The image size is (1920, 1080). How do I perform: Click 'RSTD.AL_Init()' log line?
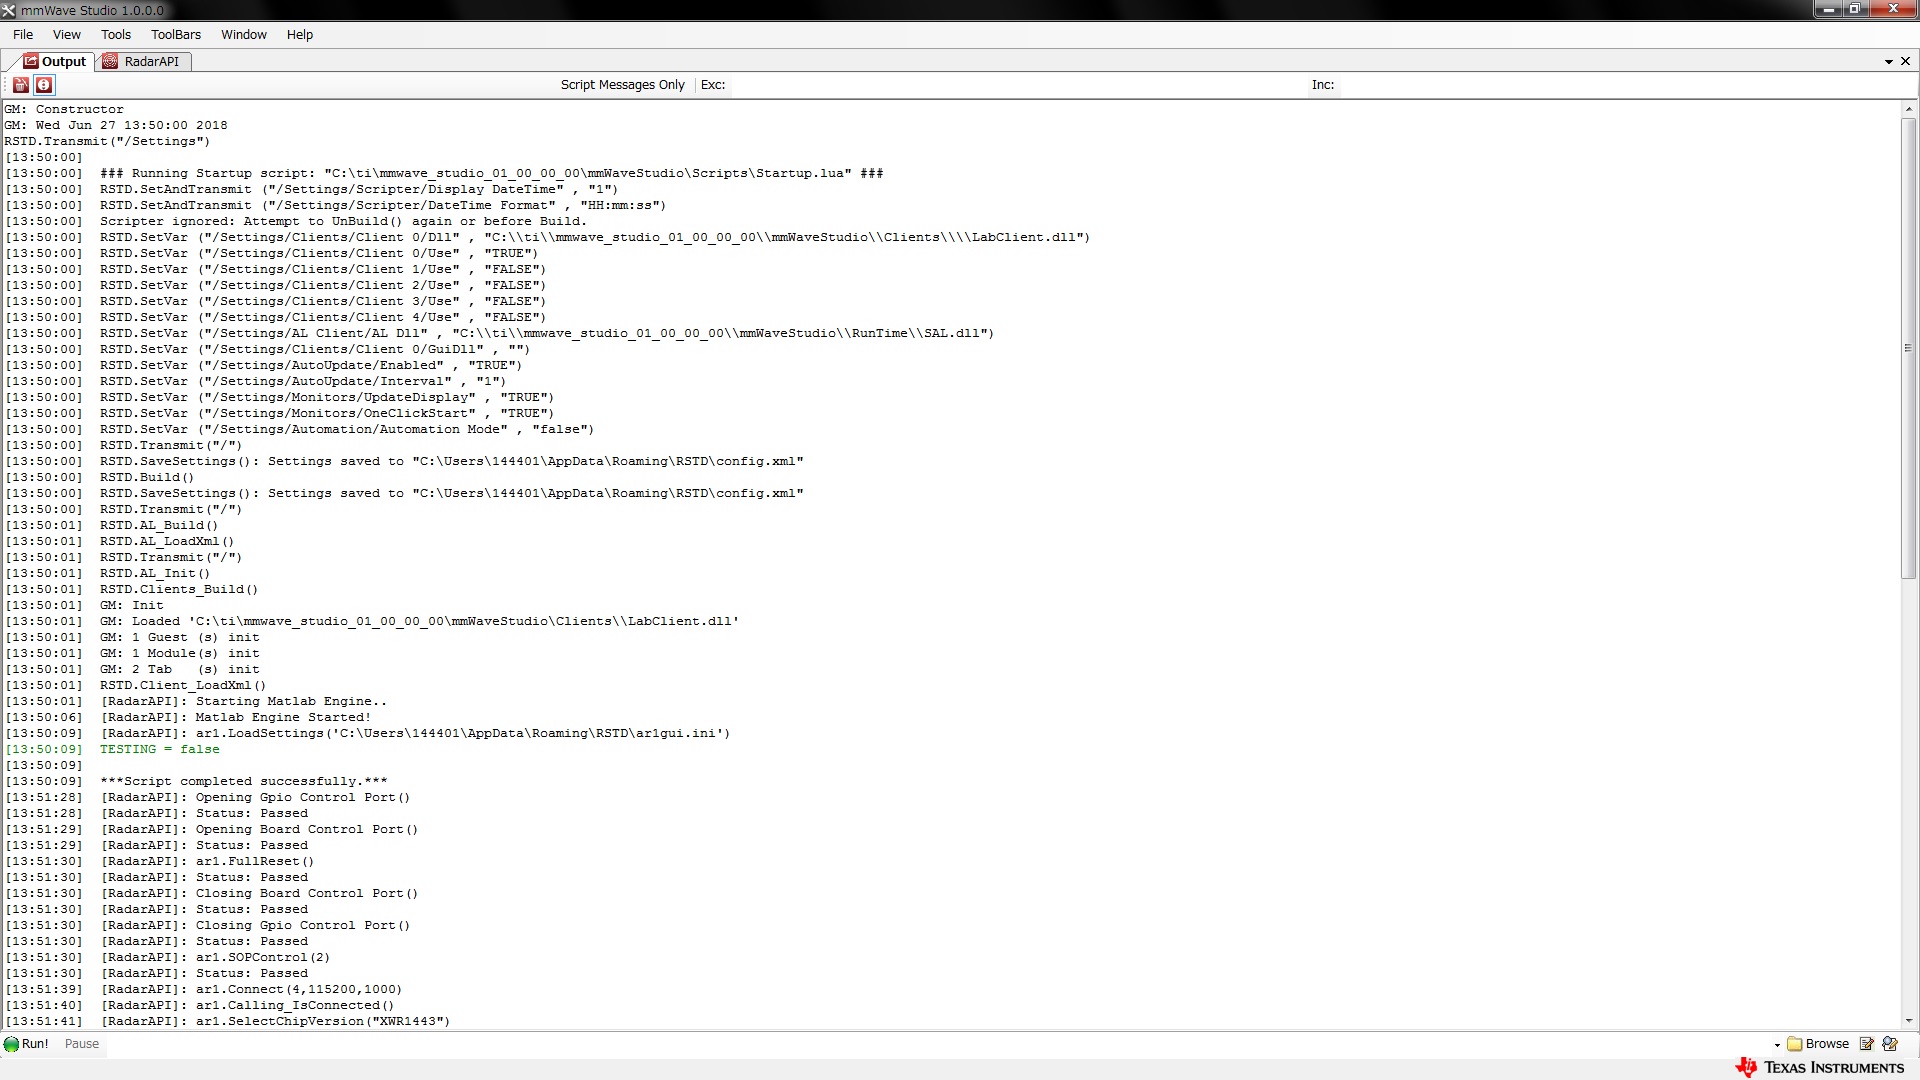coord(155,573)
